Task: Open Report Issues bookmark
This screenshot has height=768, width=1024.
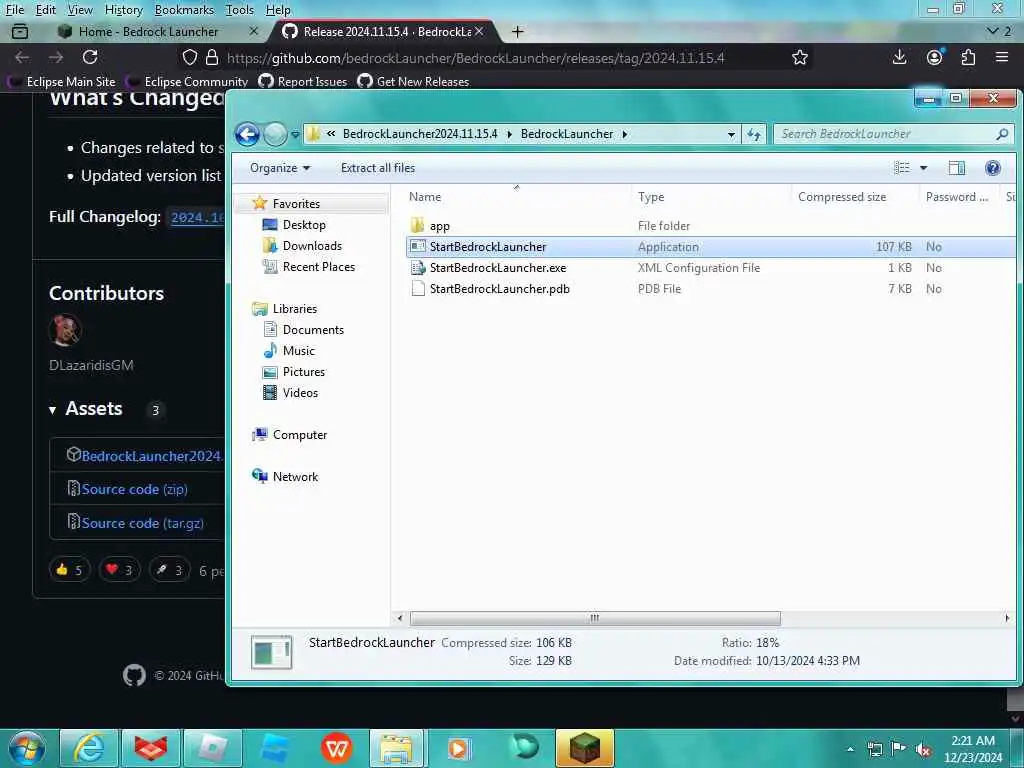Action: (x=303, y=82)
